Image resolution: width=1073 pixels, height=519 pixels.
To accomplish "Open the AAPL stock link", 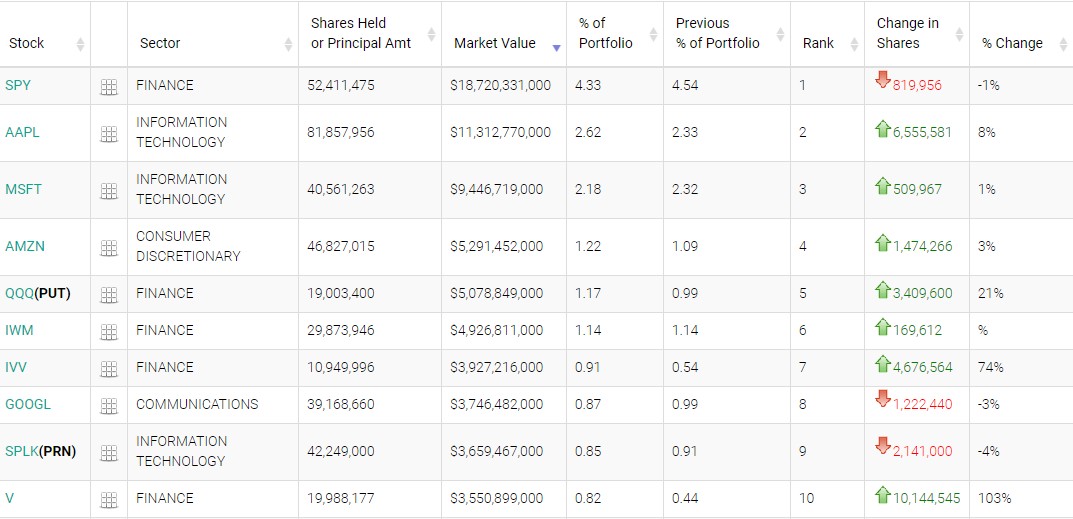I will coord(22,132).
